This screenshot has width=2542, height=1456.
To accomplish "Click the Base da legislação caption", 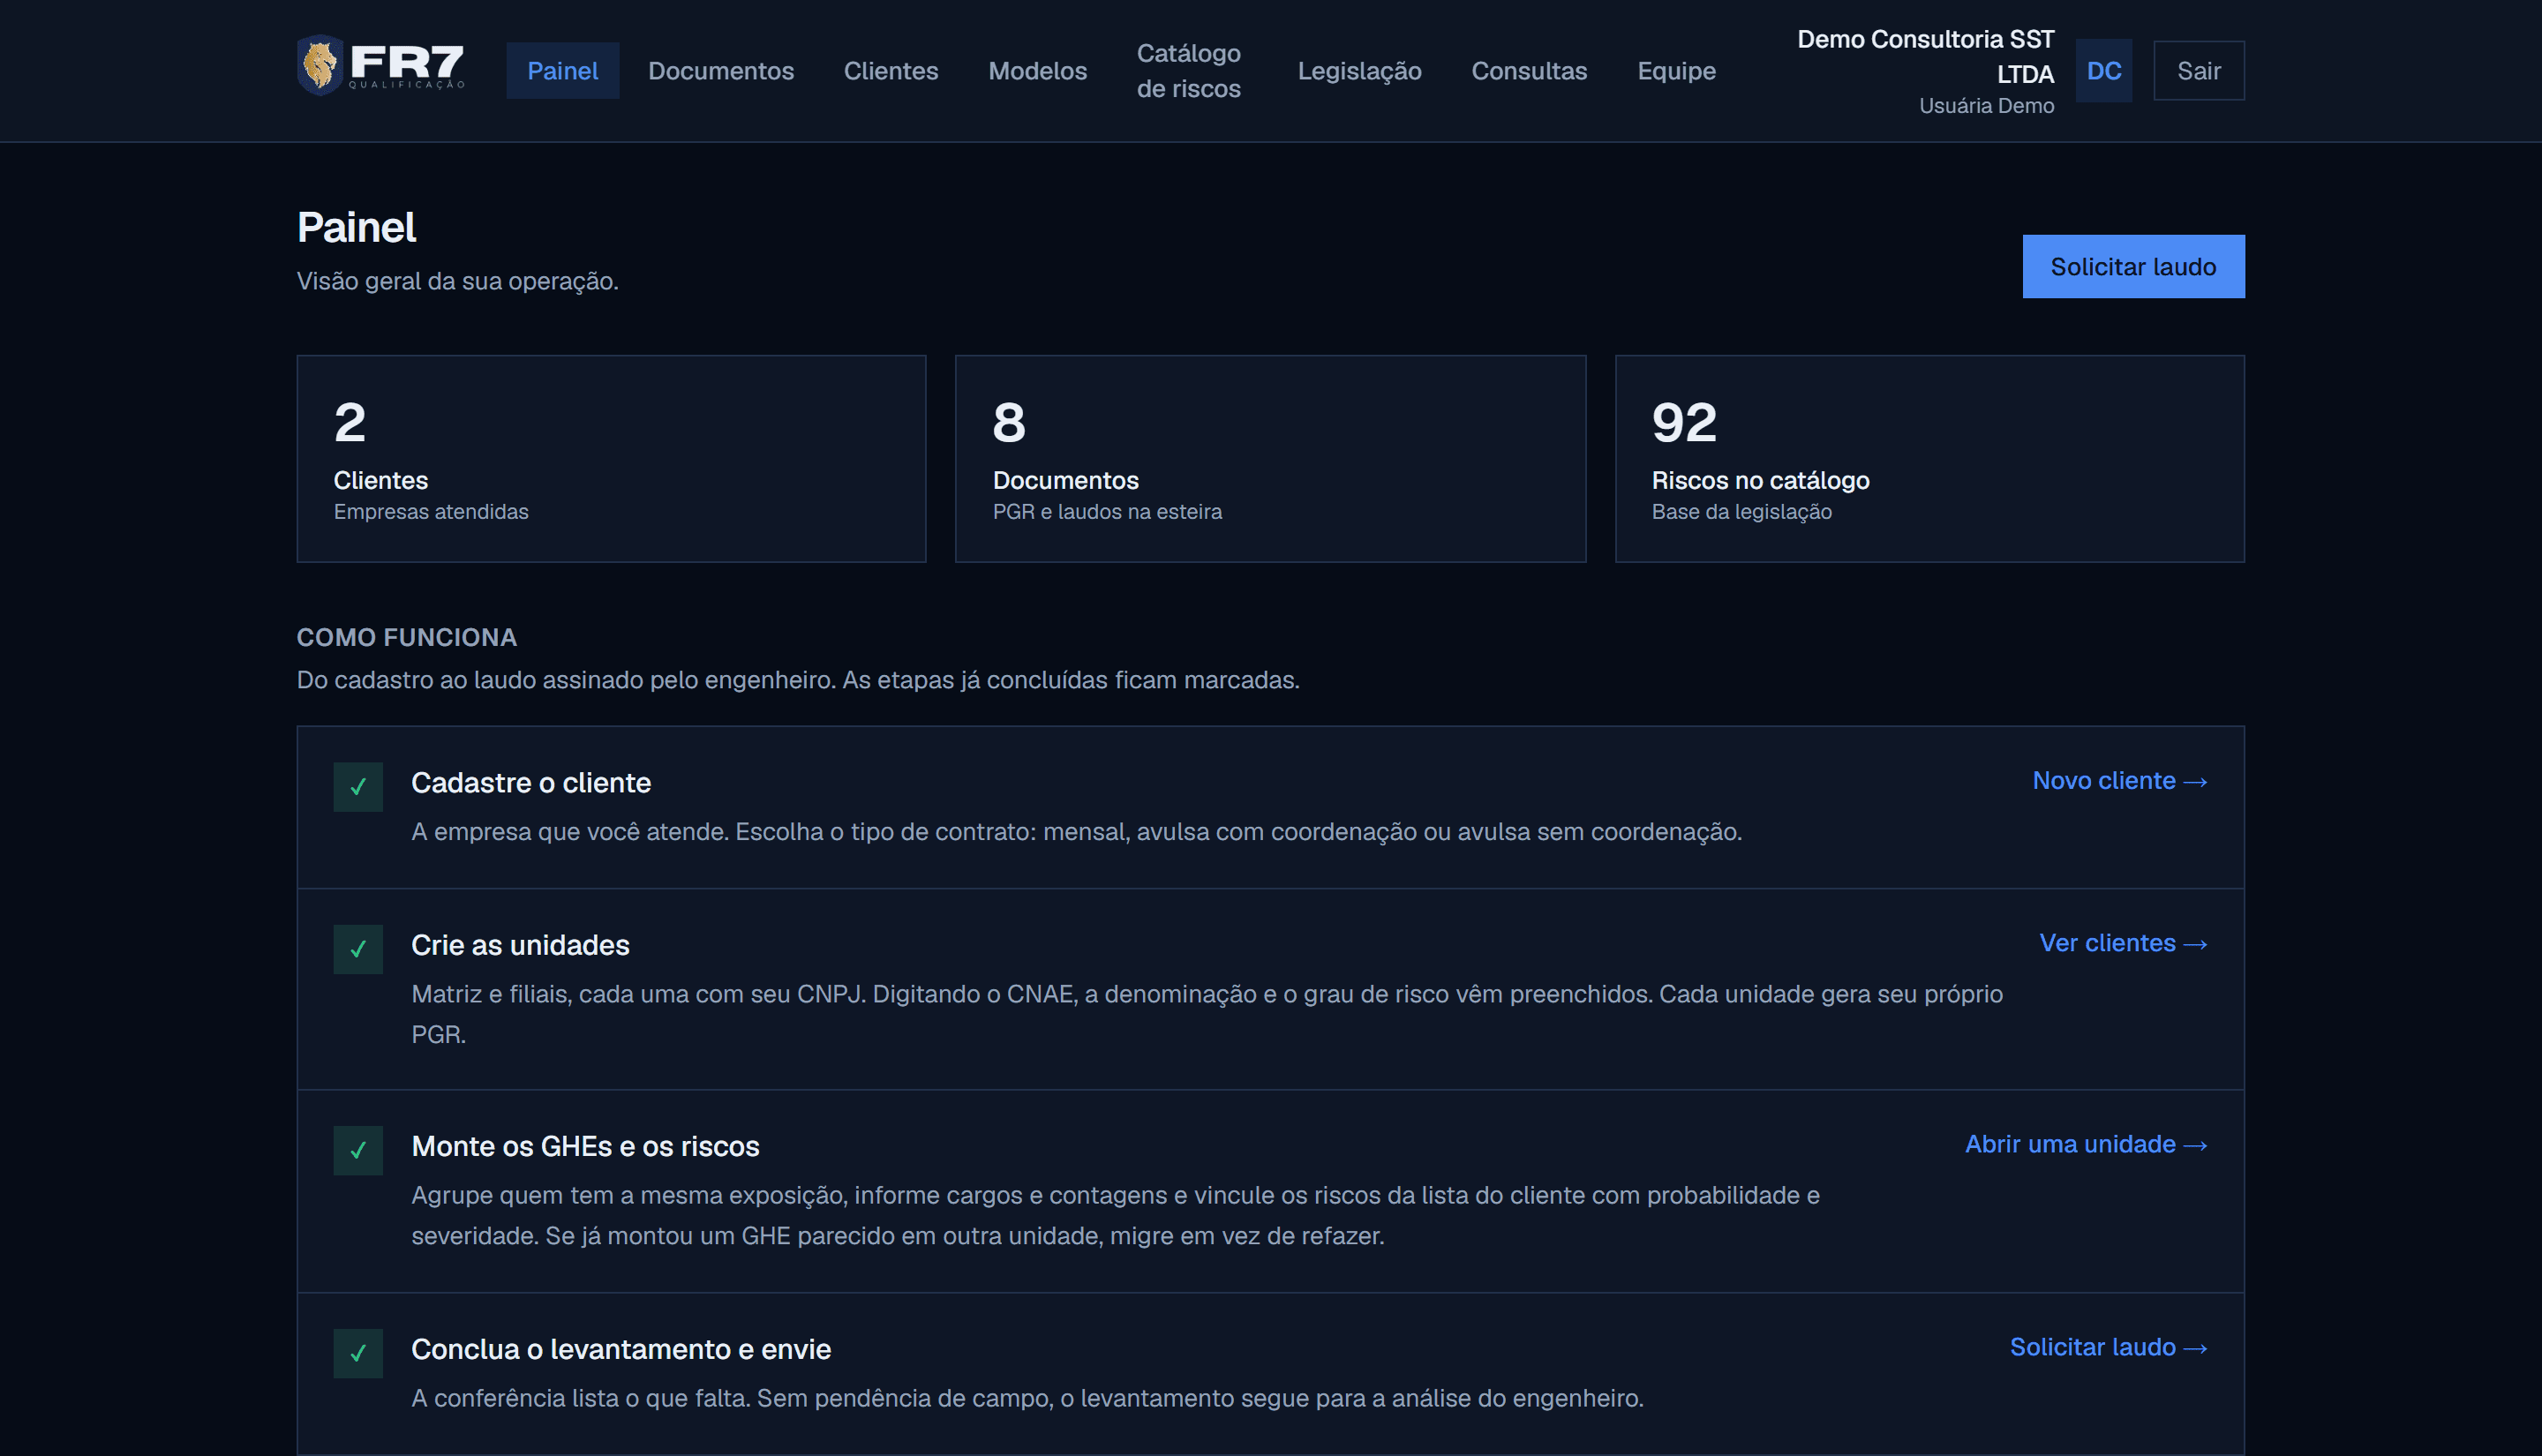I will point(1741,512).
